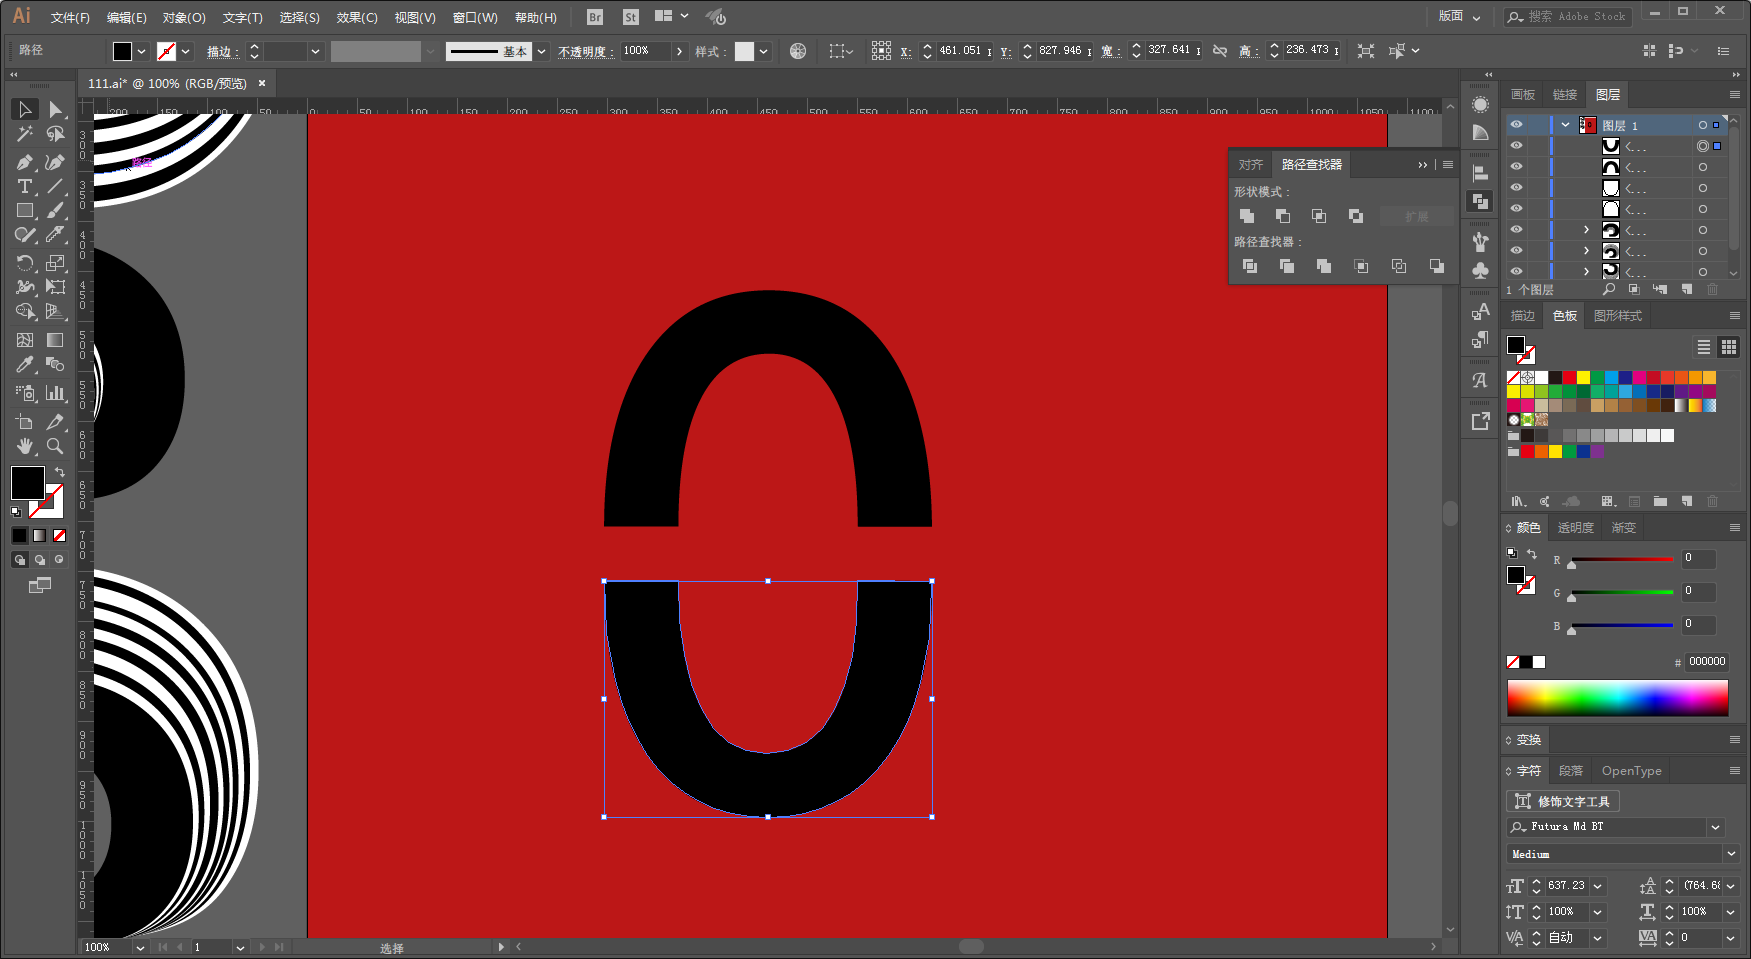Screen dimensions: 1751x959
Task: Open the Medium font style dropdown
Action: (x=1730, y=854)
